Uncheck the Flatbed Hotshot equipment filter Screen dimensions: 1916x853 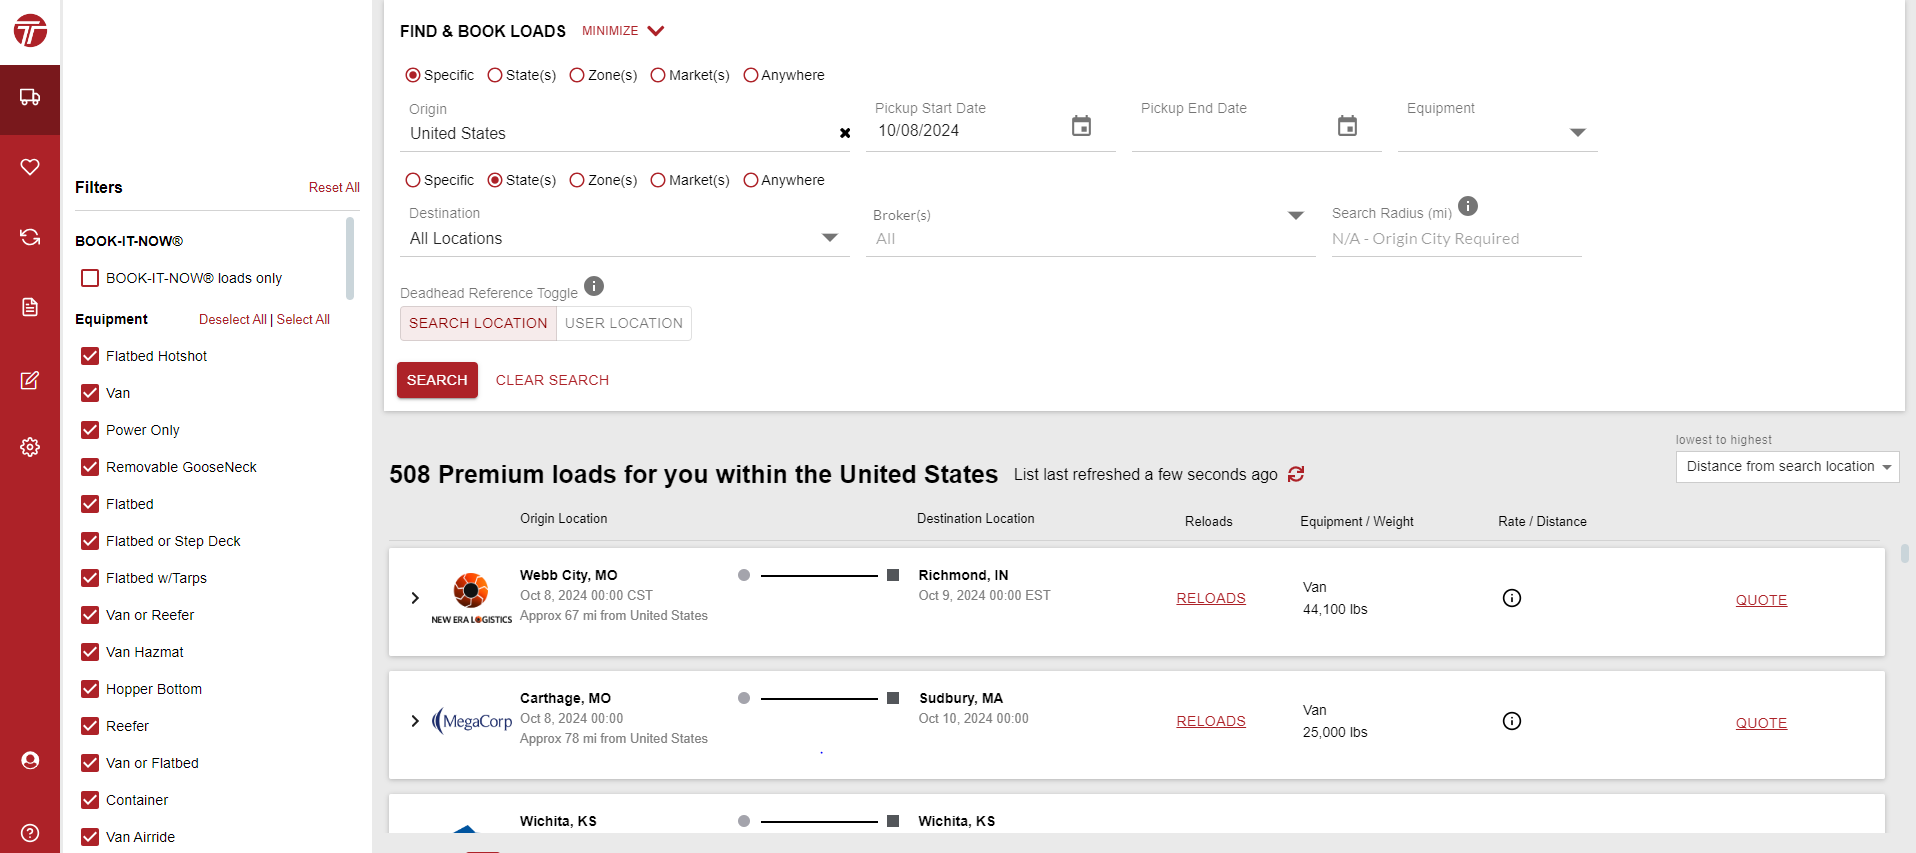click(x=90, y=356)
